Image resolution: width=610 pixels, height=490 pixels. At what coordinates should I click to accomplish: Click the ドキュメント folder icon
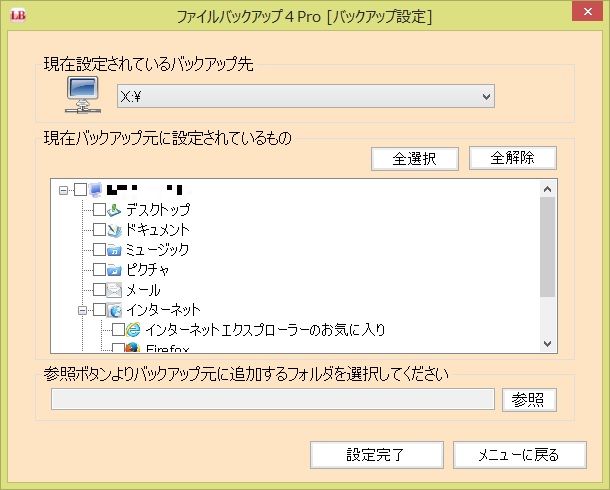point(114,230)
